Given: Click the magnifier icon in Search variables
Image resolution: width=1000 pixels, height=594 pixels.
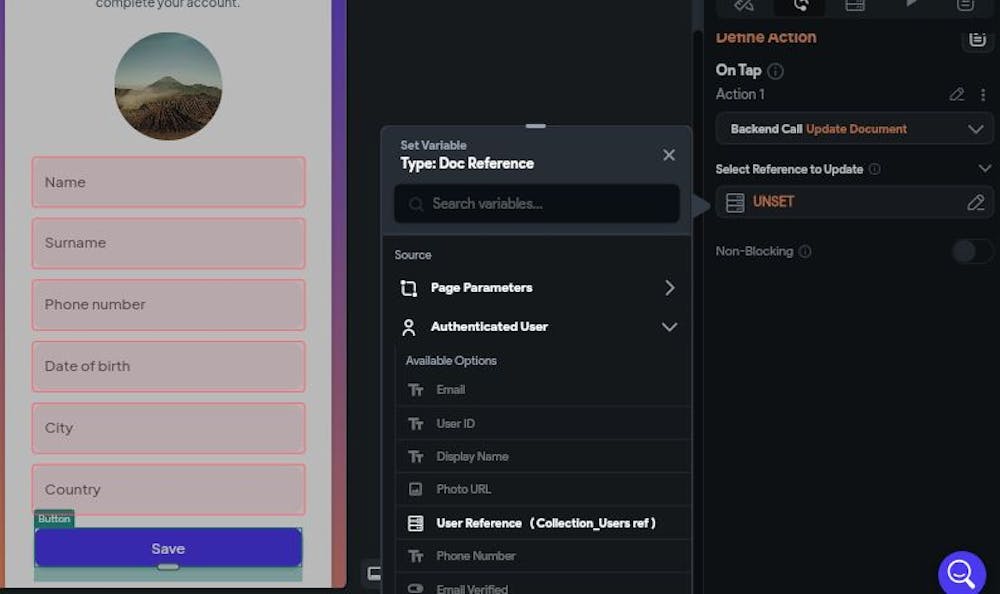Looking at the screenshot, I should pos(416,204).
